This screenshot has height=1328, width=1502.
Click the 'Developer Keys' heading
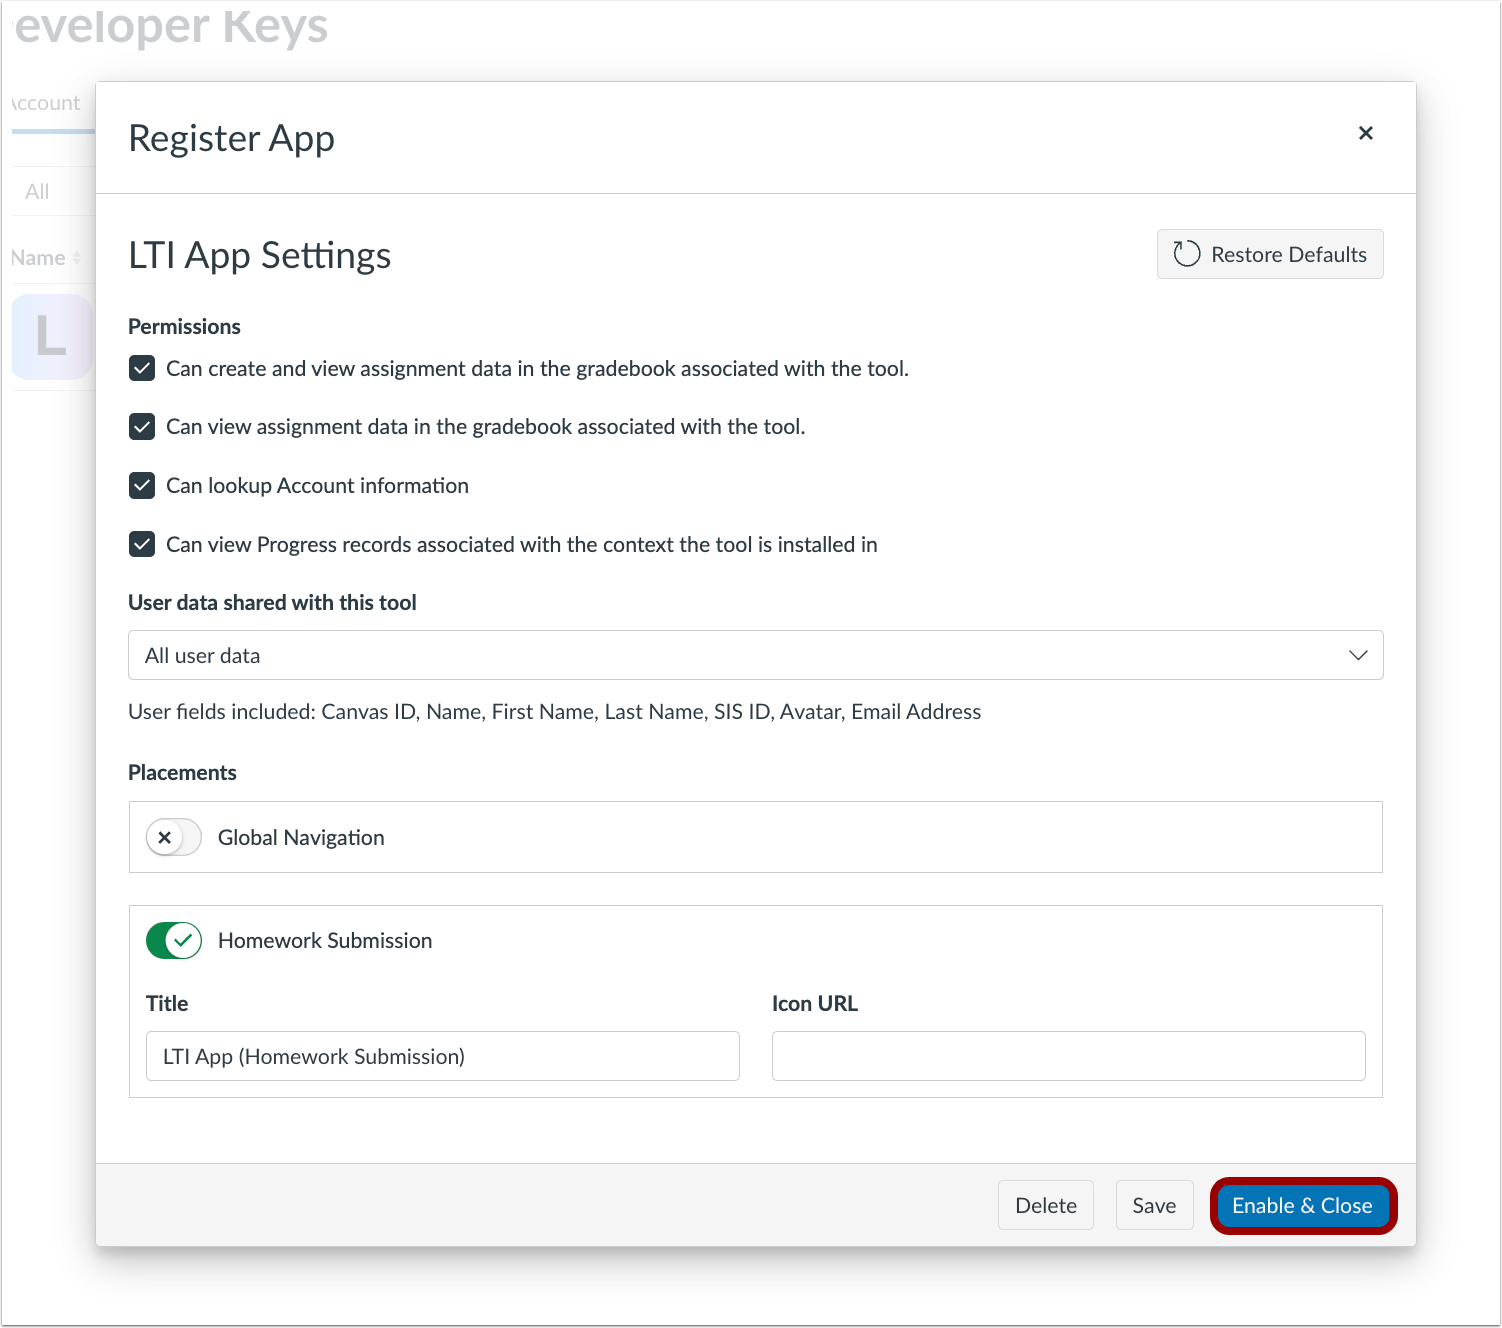(x=165, y=27)
